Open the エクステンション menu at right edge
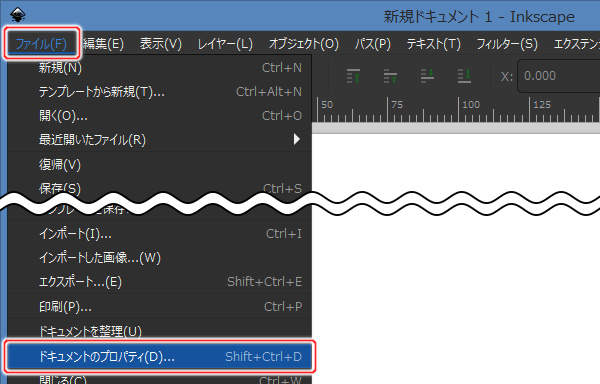The height and width of the screenshot is (384, 600). pyautogui.click(x=576, y=44)
